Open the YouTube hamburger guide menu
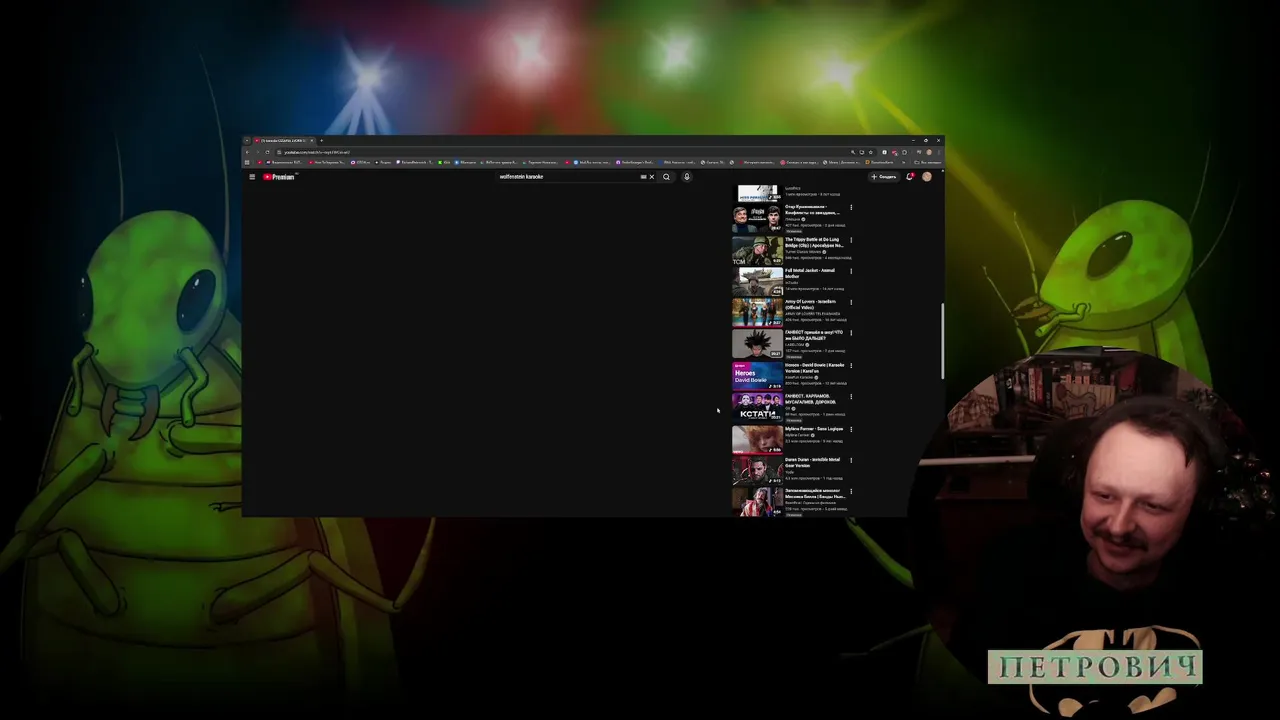Viewport: 1280px width, 720px height. pyautogui.click(x=252, y=177)
